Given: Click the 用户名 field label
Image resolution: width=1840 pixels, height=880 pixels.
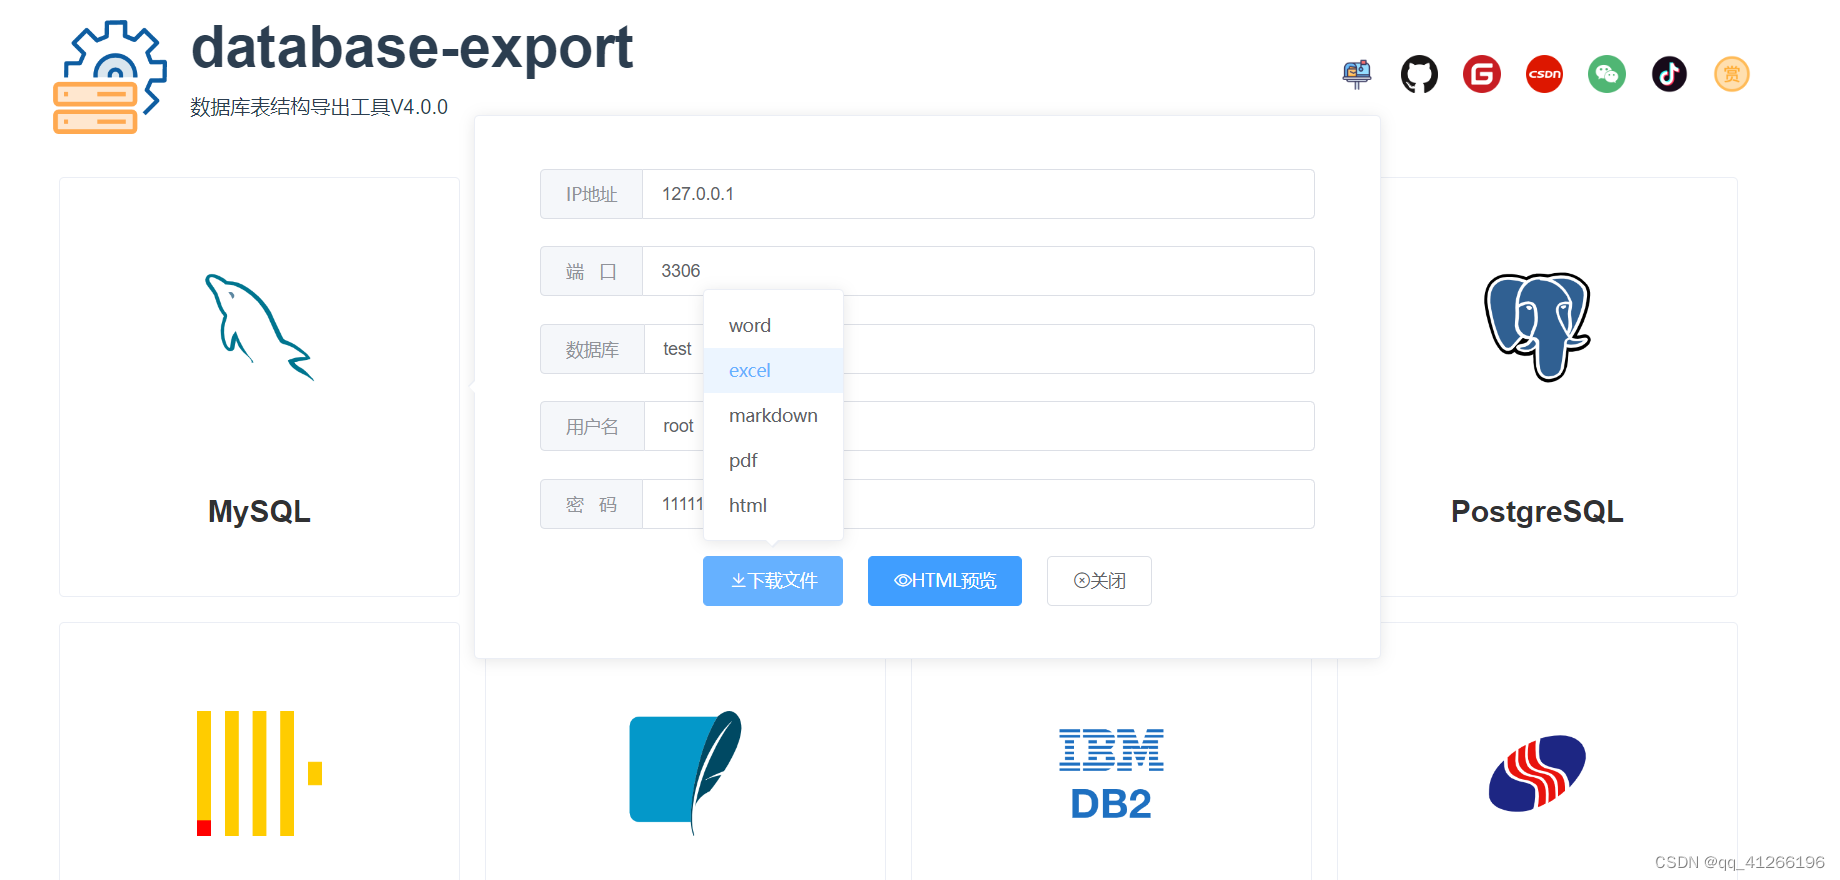Looking at the screenshot, I should pyautogui.click(x=592, y=426).
